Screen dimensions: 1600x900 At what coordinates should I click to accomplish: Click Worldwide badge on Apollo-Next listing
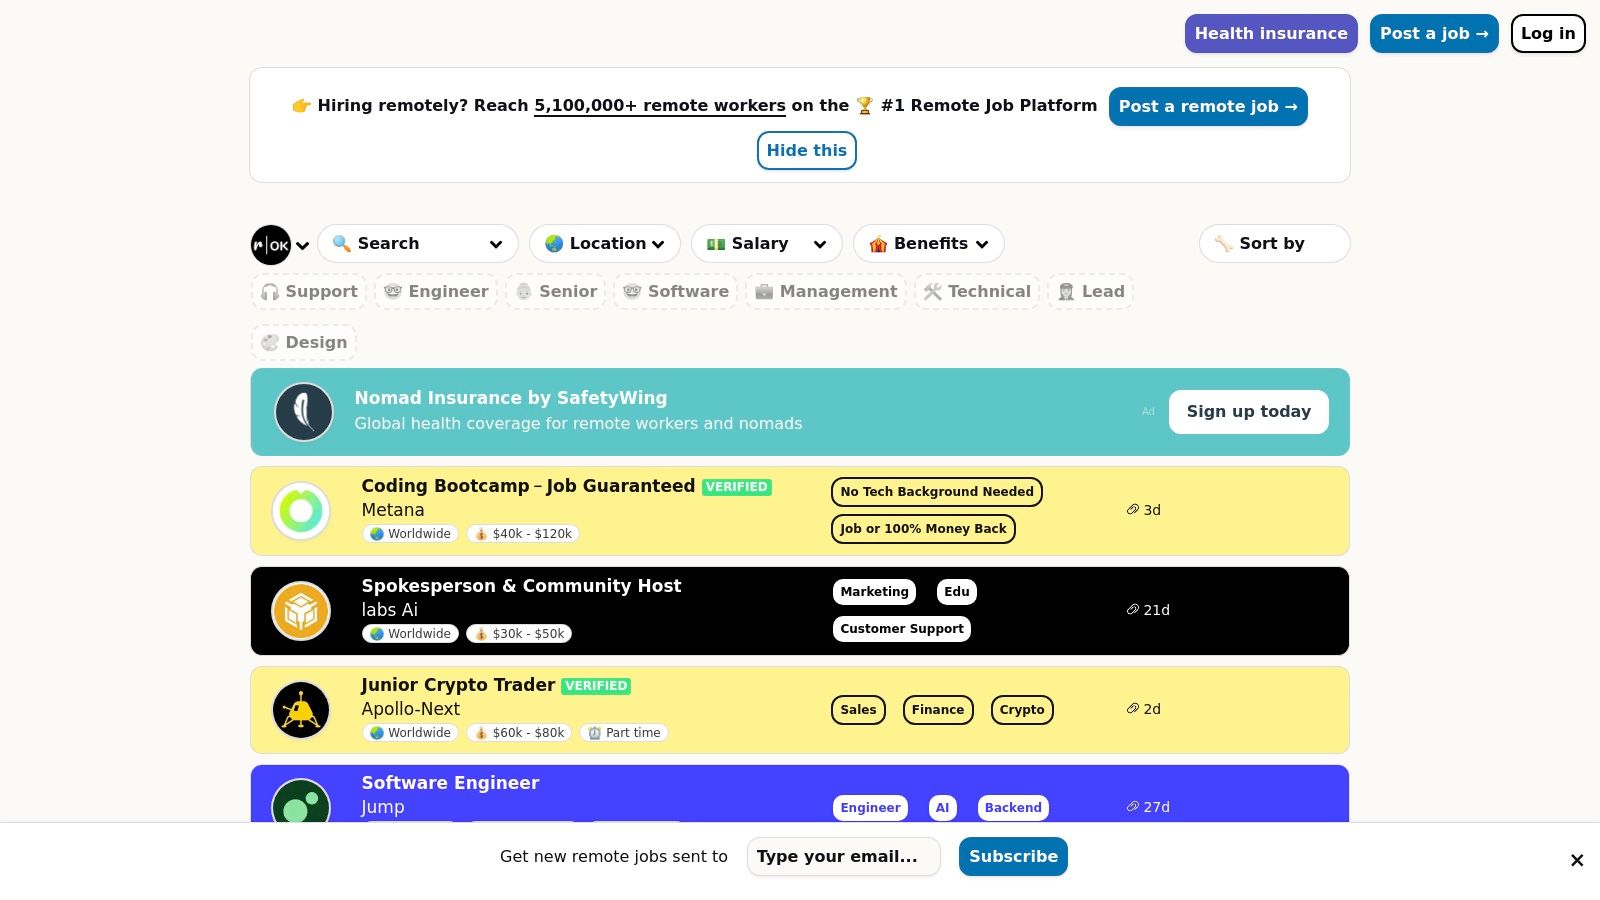tap(411, 733)
